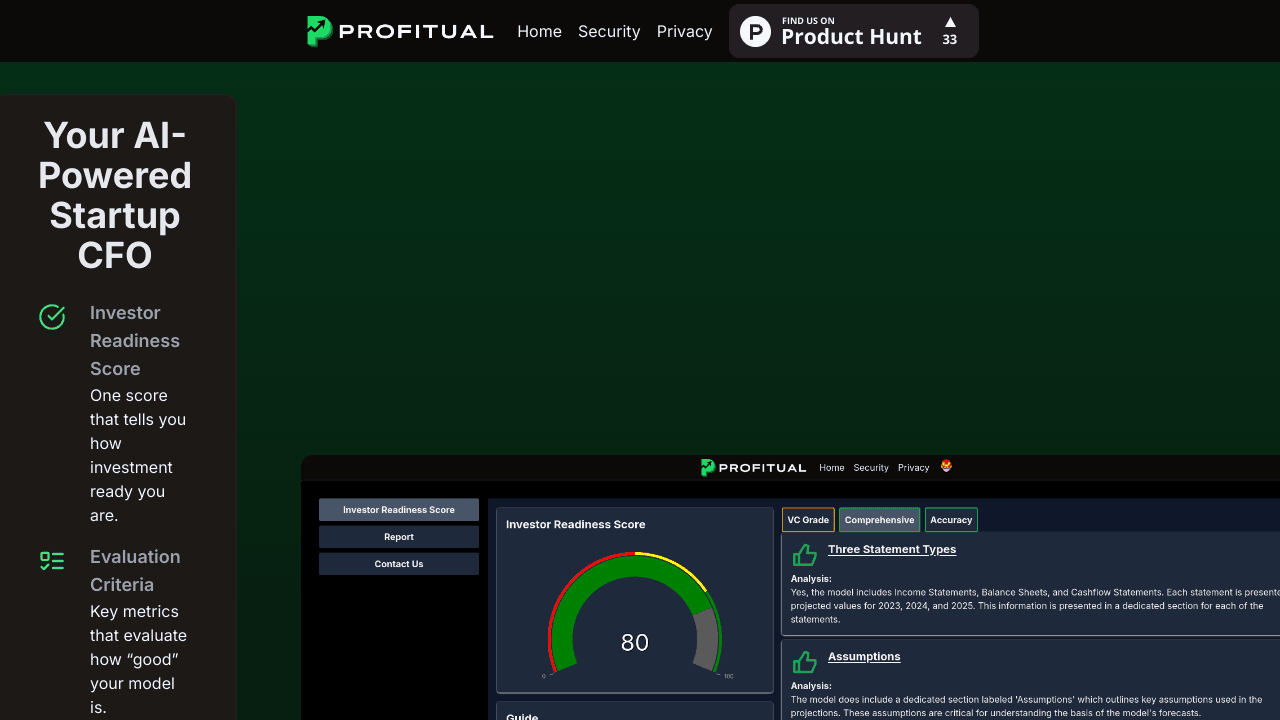Go to Security in the top navbar

coord(608,31)
